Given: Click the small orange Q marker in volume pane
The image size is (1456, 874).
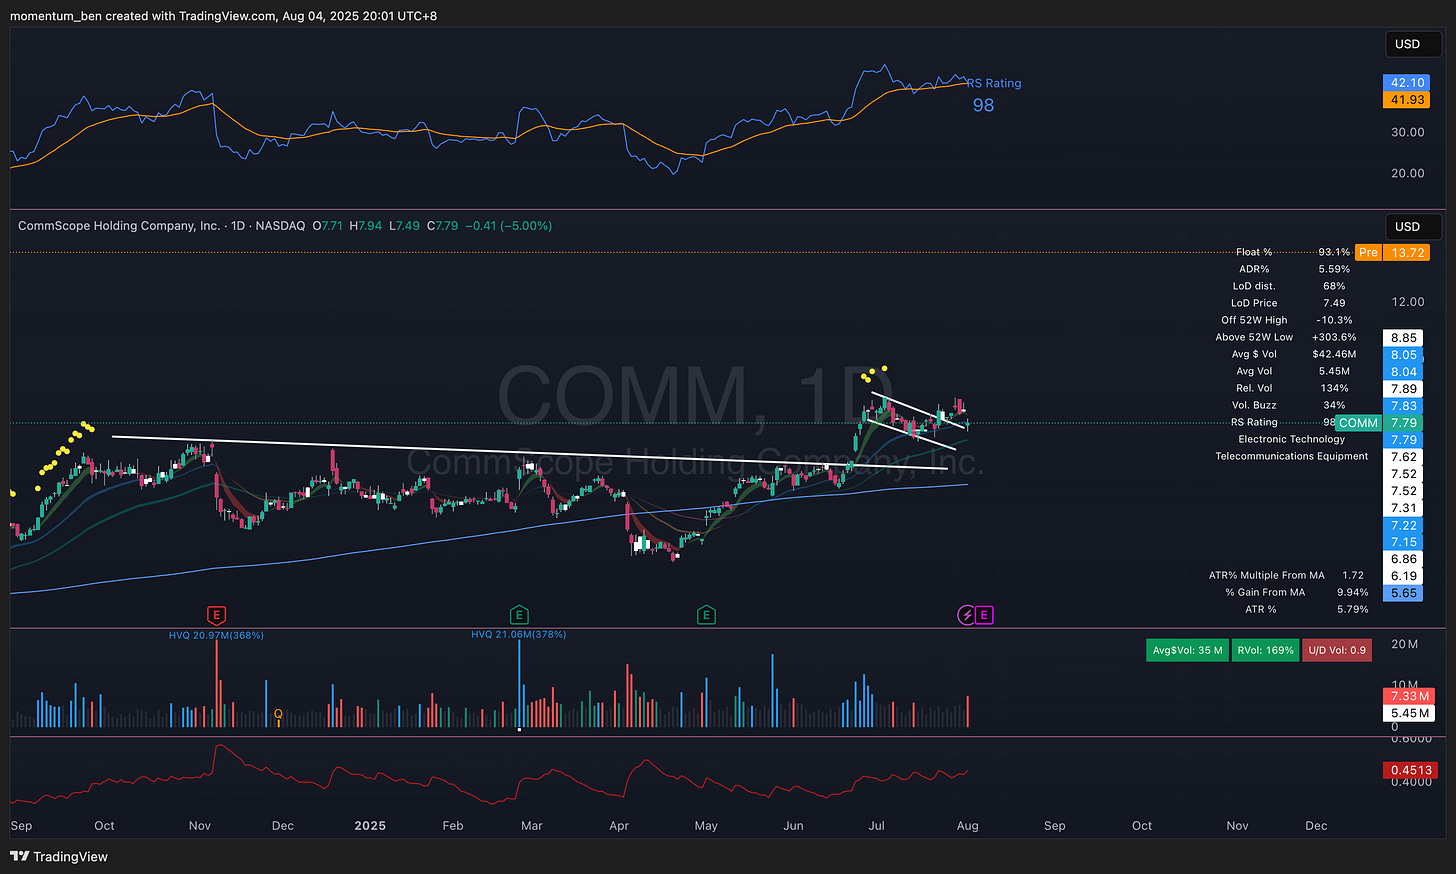Looking at the screenshot, I should (x=278, y=714).
